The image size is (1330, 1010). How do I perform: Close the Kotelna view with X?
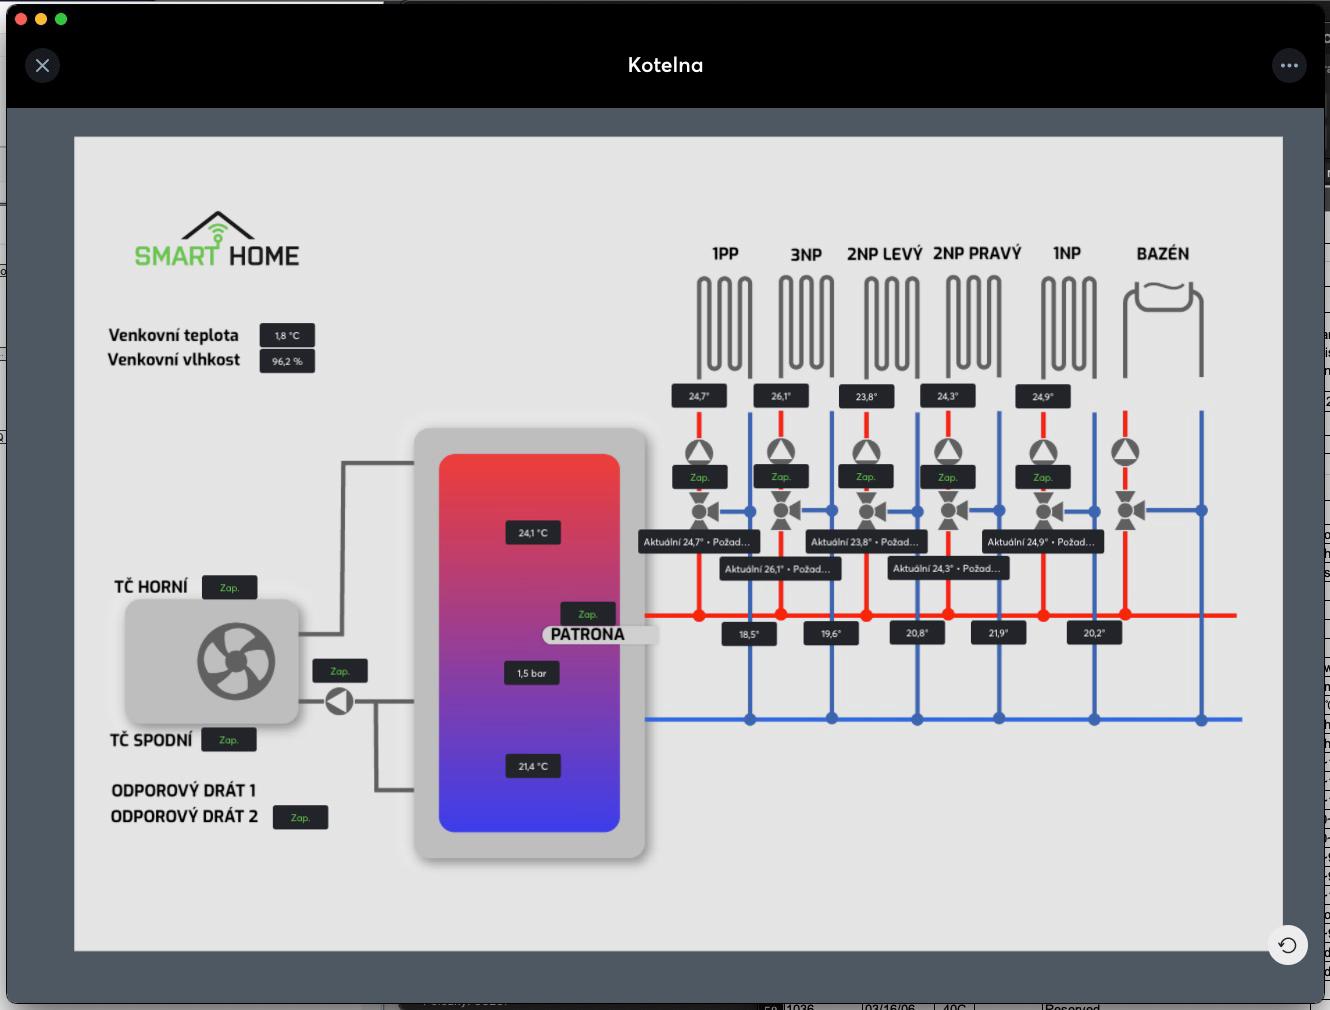click(42, 66)
